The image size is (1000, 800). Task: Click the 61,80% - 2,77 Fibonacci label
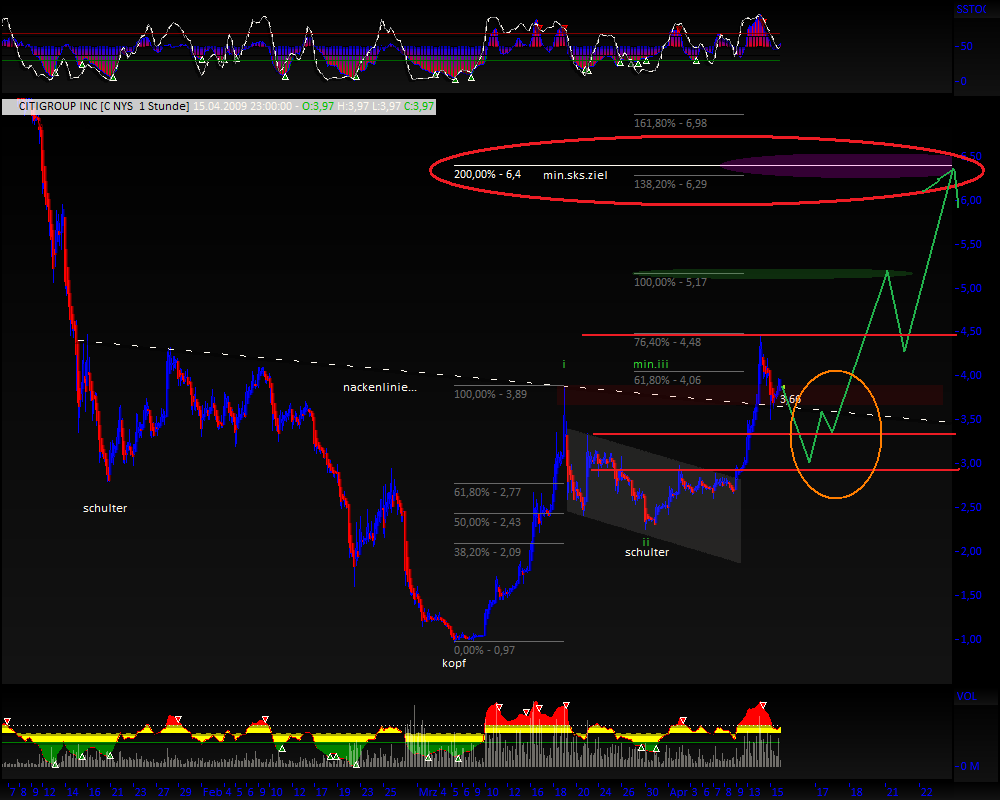pyautogui.click(x=487, y=493)
